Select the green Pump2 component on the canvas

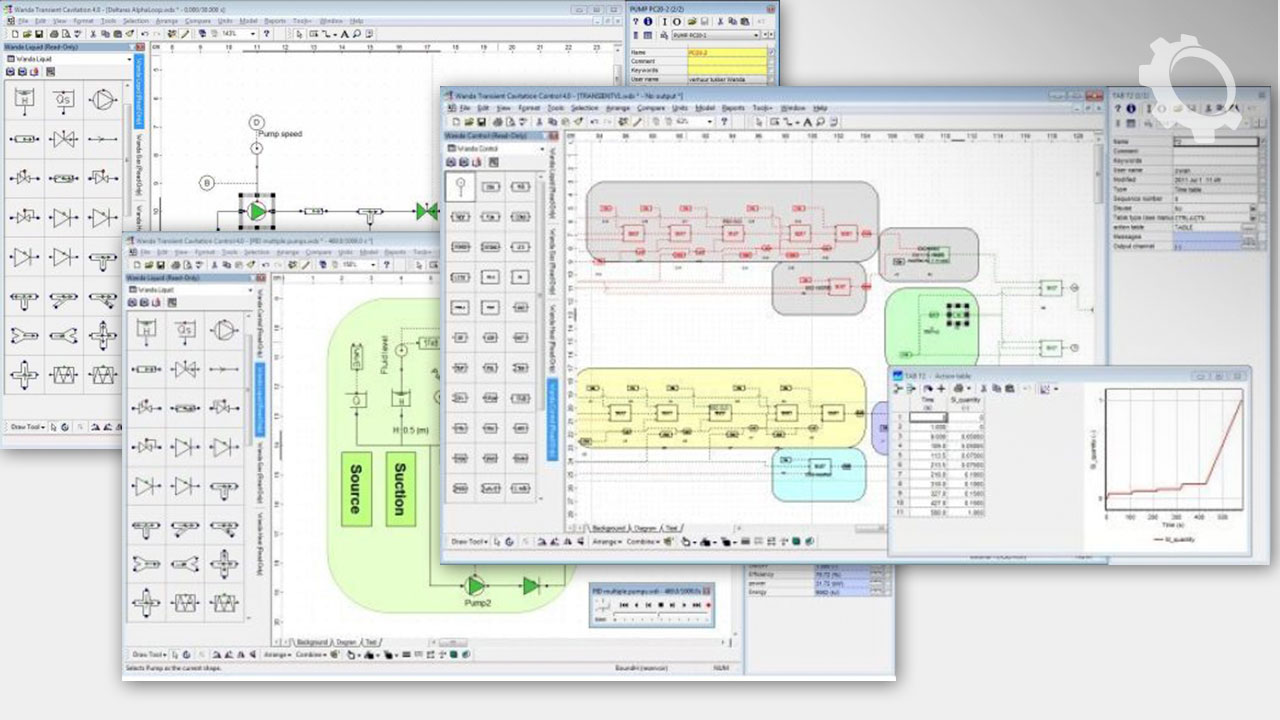[476, 585]
